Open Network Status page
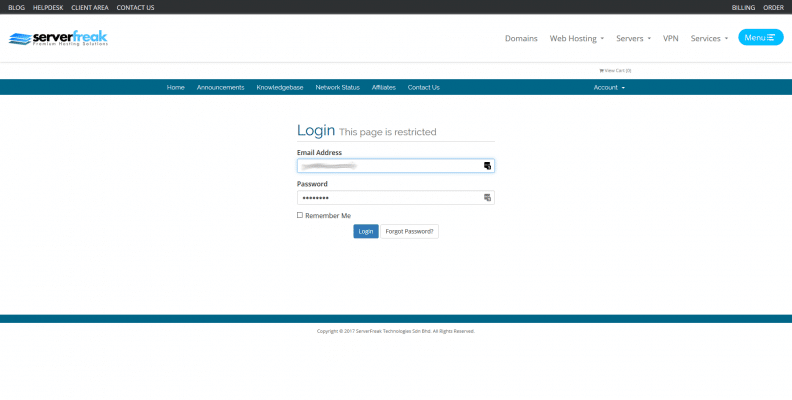This screenshot has width=792, height=400. [337, 87]
